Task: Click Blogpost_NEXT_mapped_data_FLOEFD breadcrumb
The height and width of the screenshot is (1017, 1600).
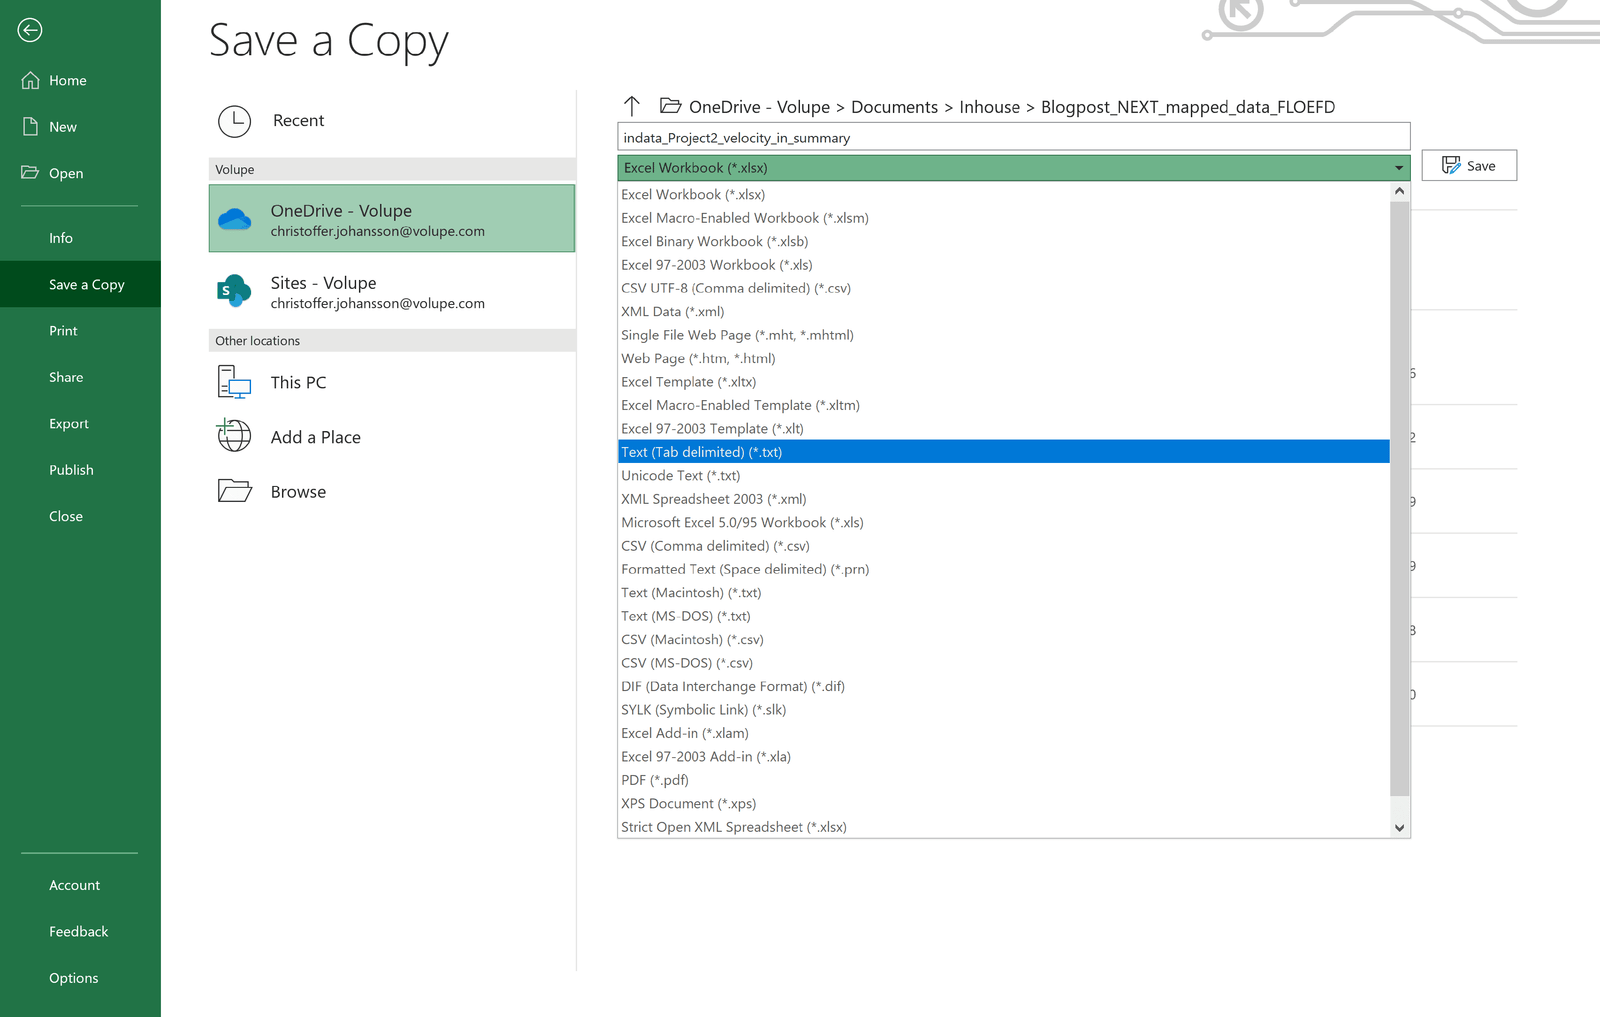Action: (1188, 107)
